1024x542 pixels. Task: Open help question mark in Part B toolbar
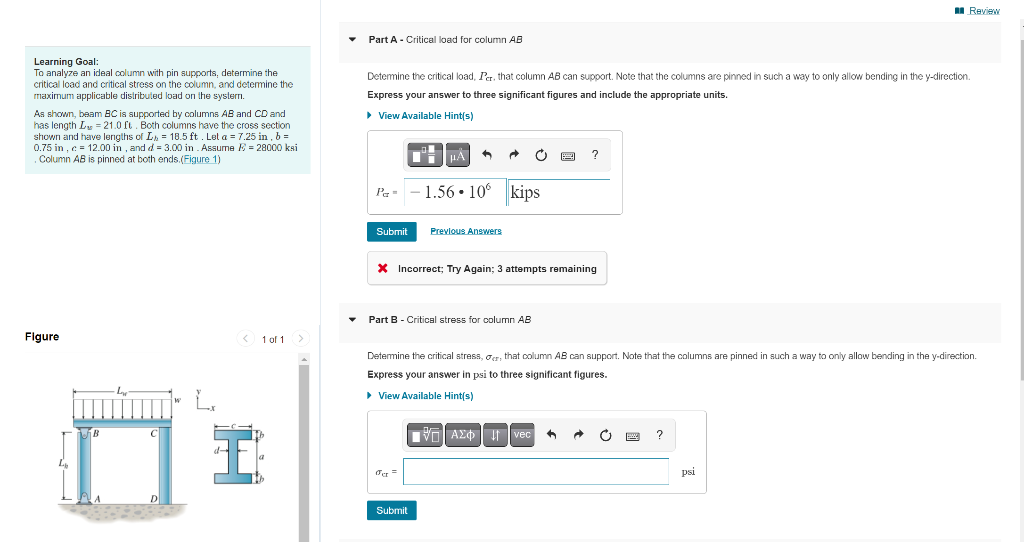(x=660, y=435)
